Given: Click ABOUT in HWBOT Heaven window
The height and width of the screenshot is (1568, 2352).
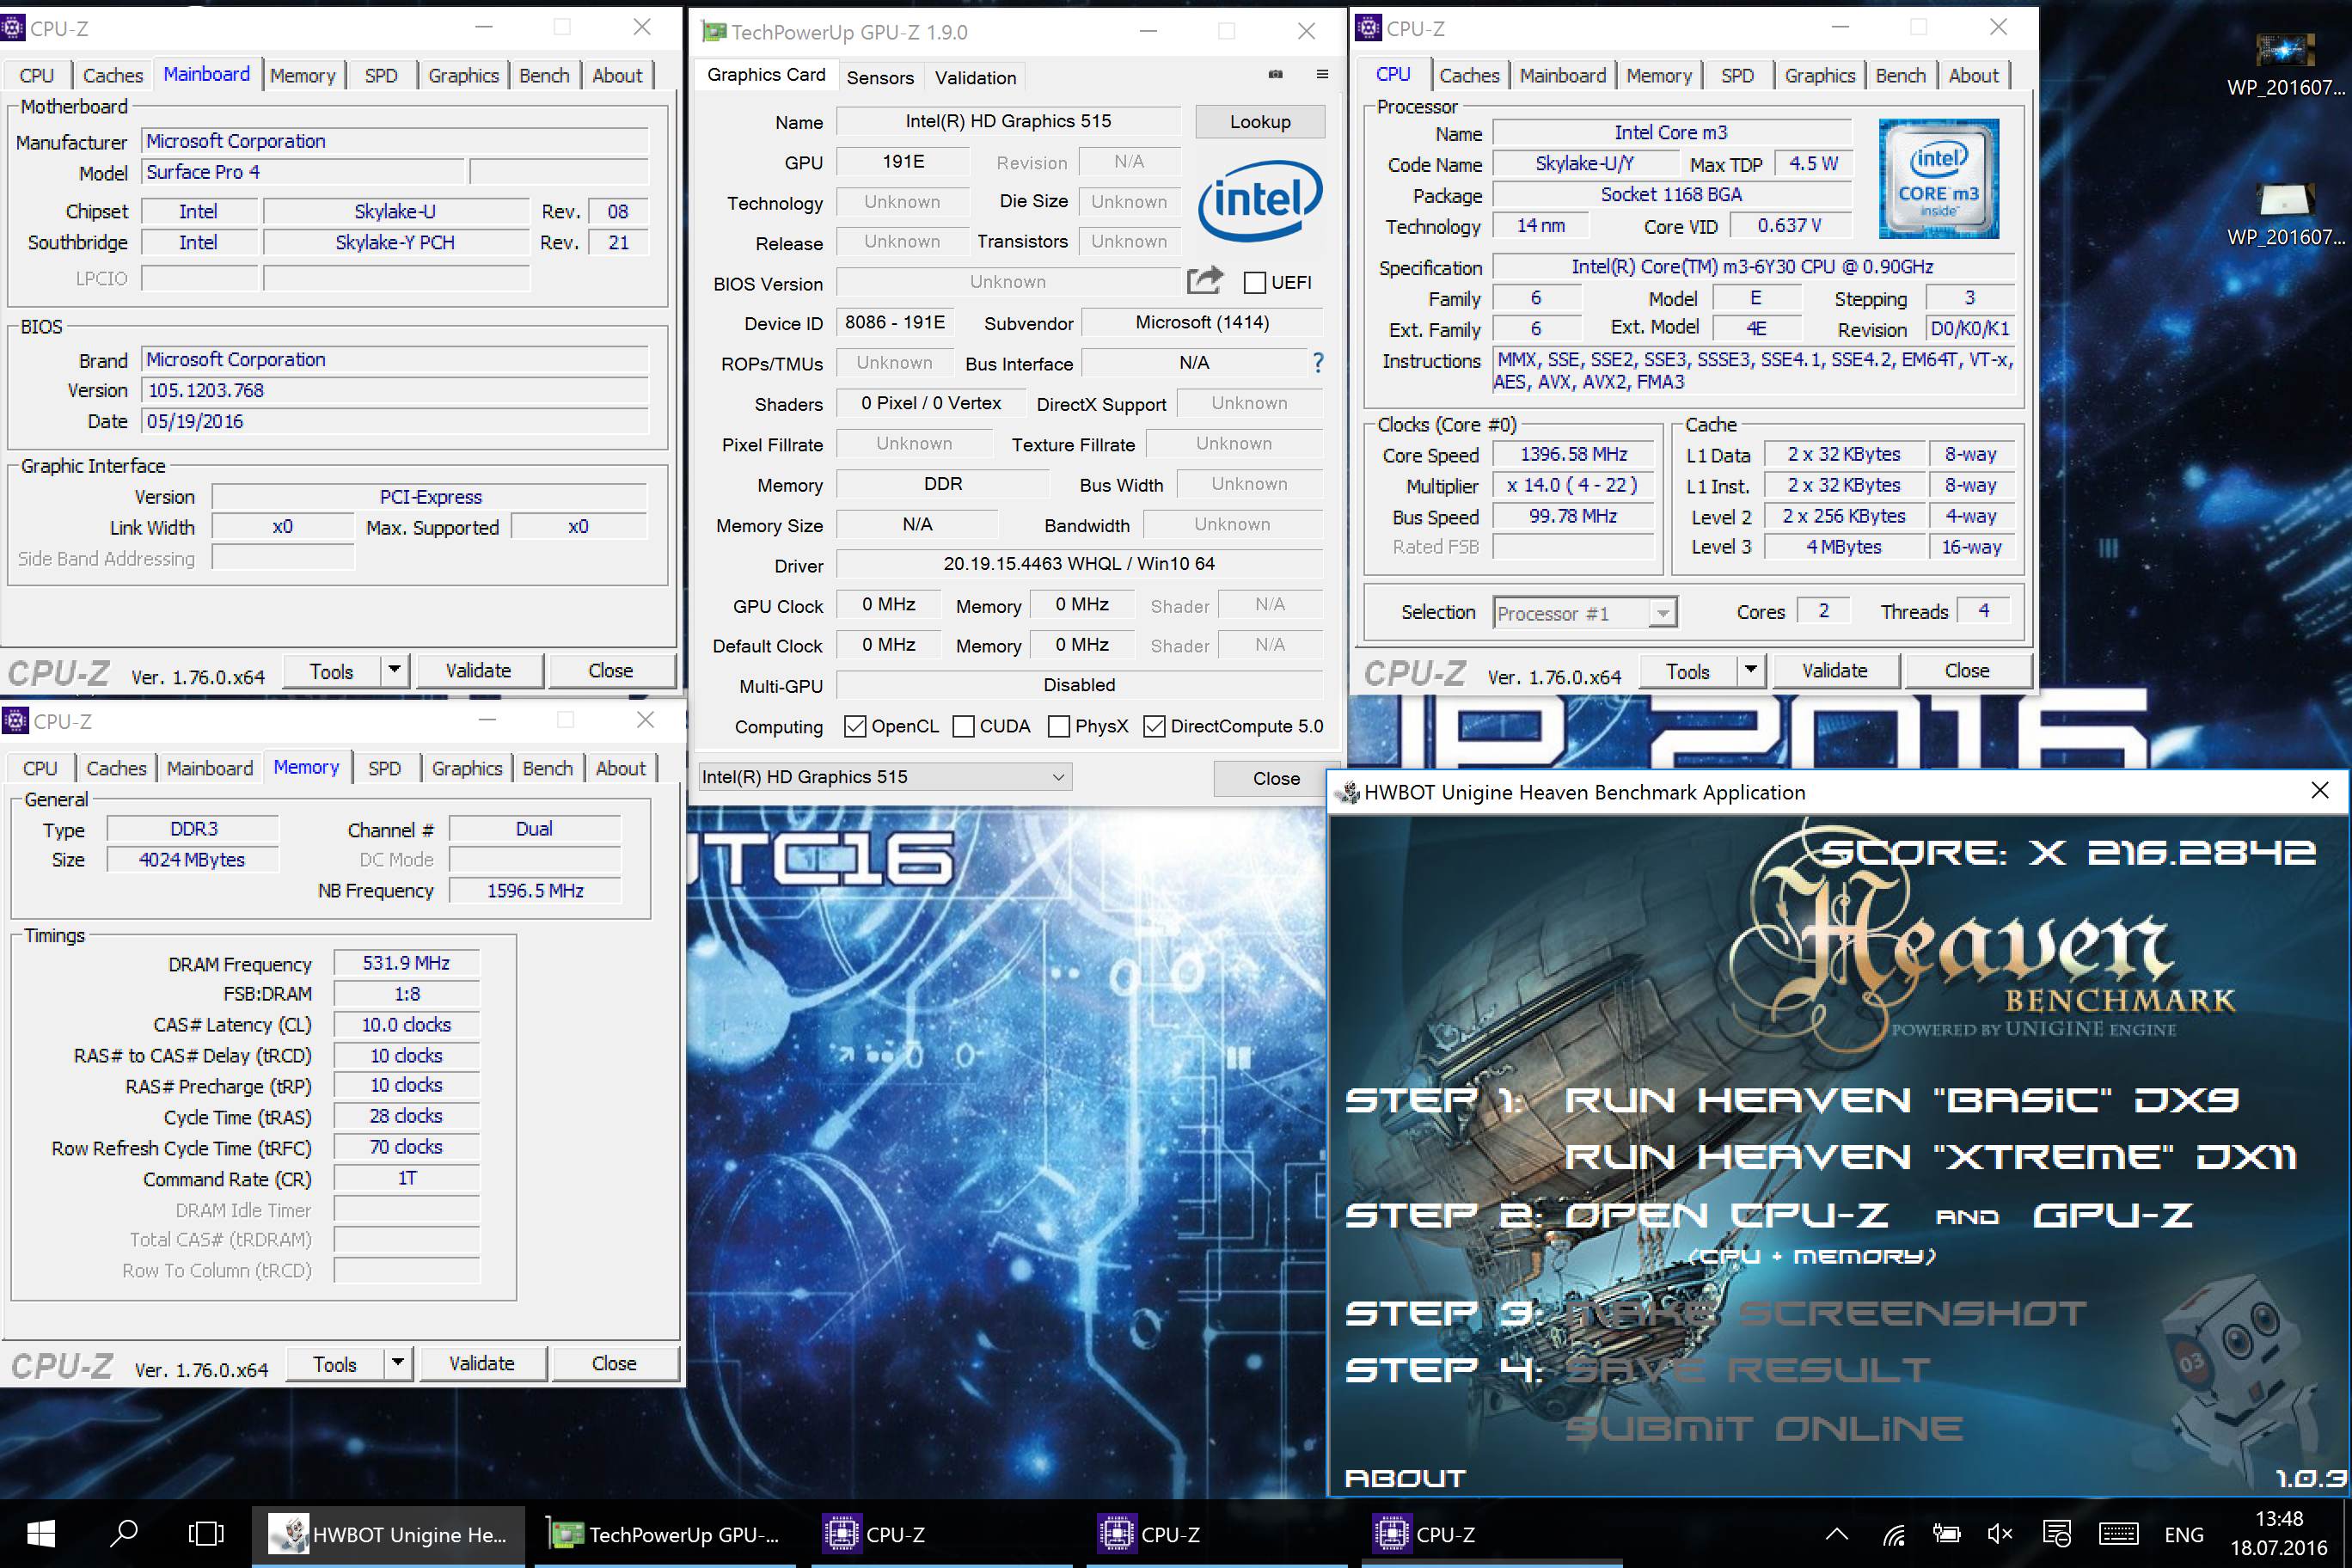Looking at the screenshot, I should (x=1405, y=1478).
